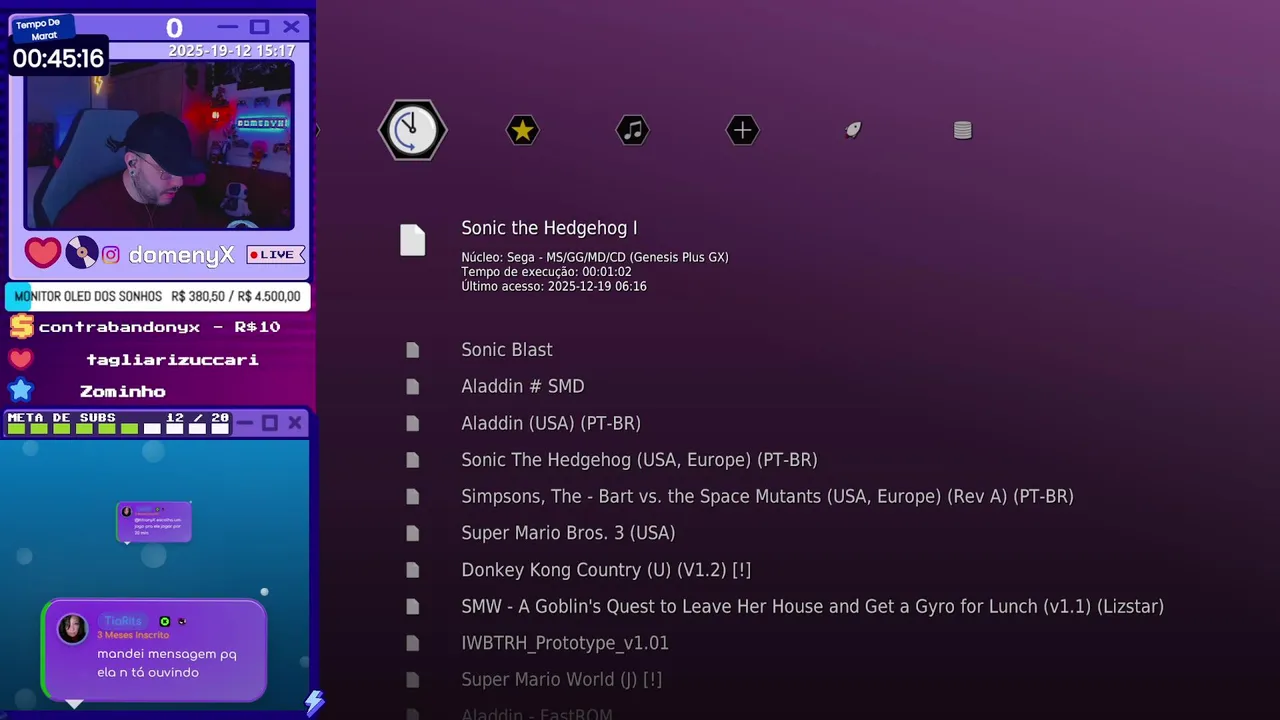The width and height of the screenshot is (1280, 720).
Task: Minimize the Meta de Subs window
Action: [245, 423]
